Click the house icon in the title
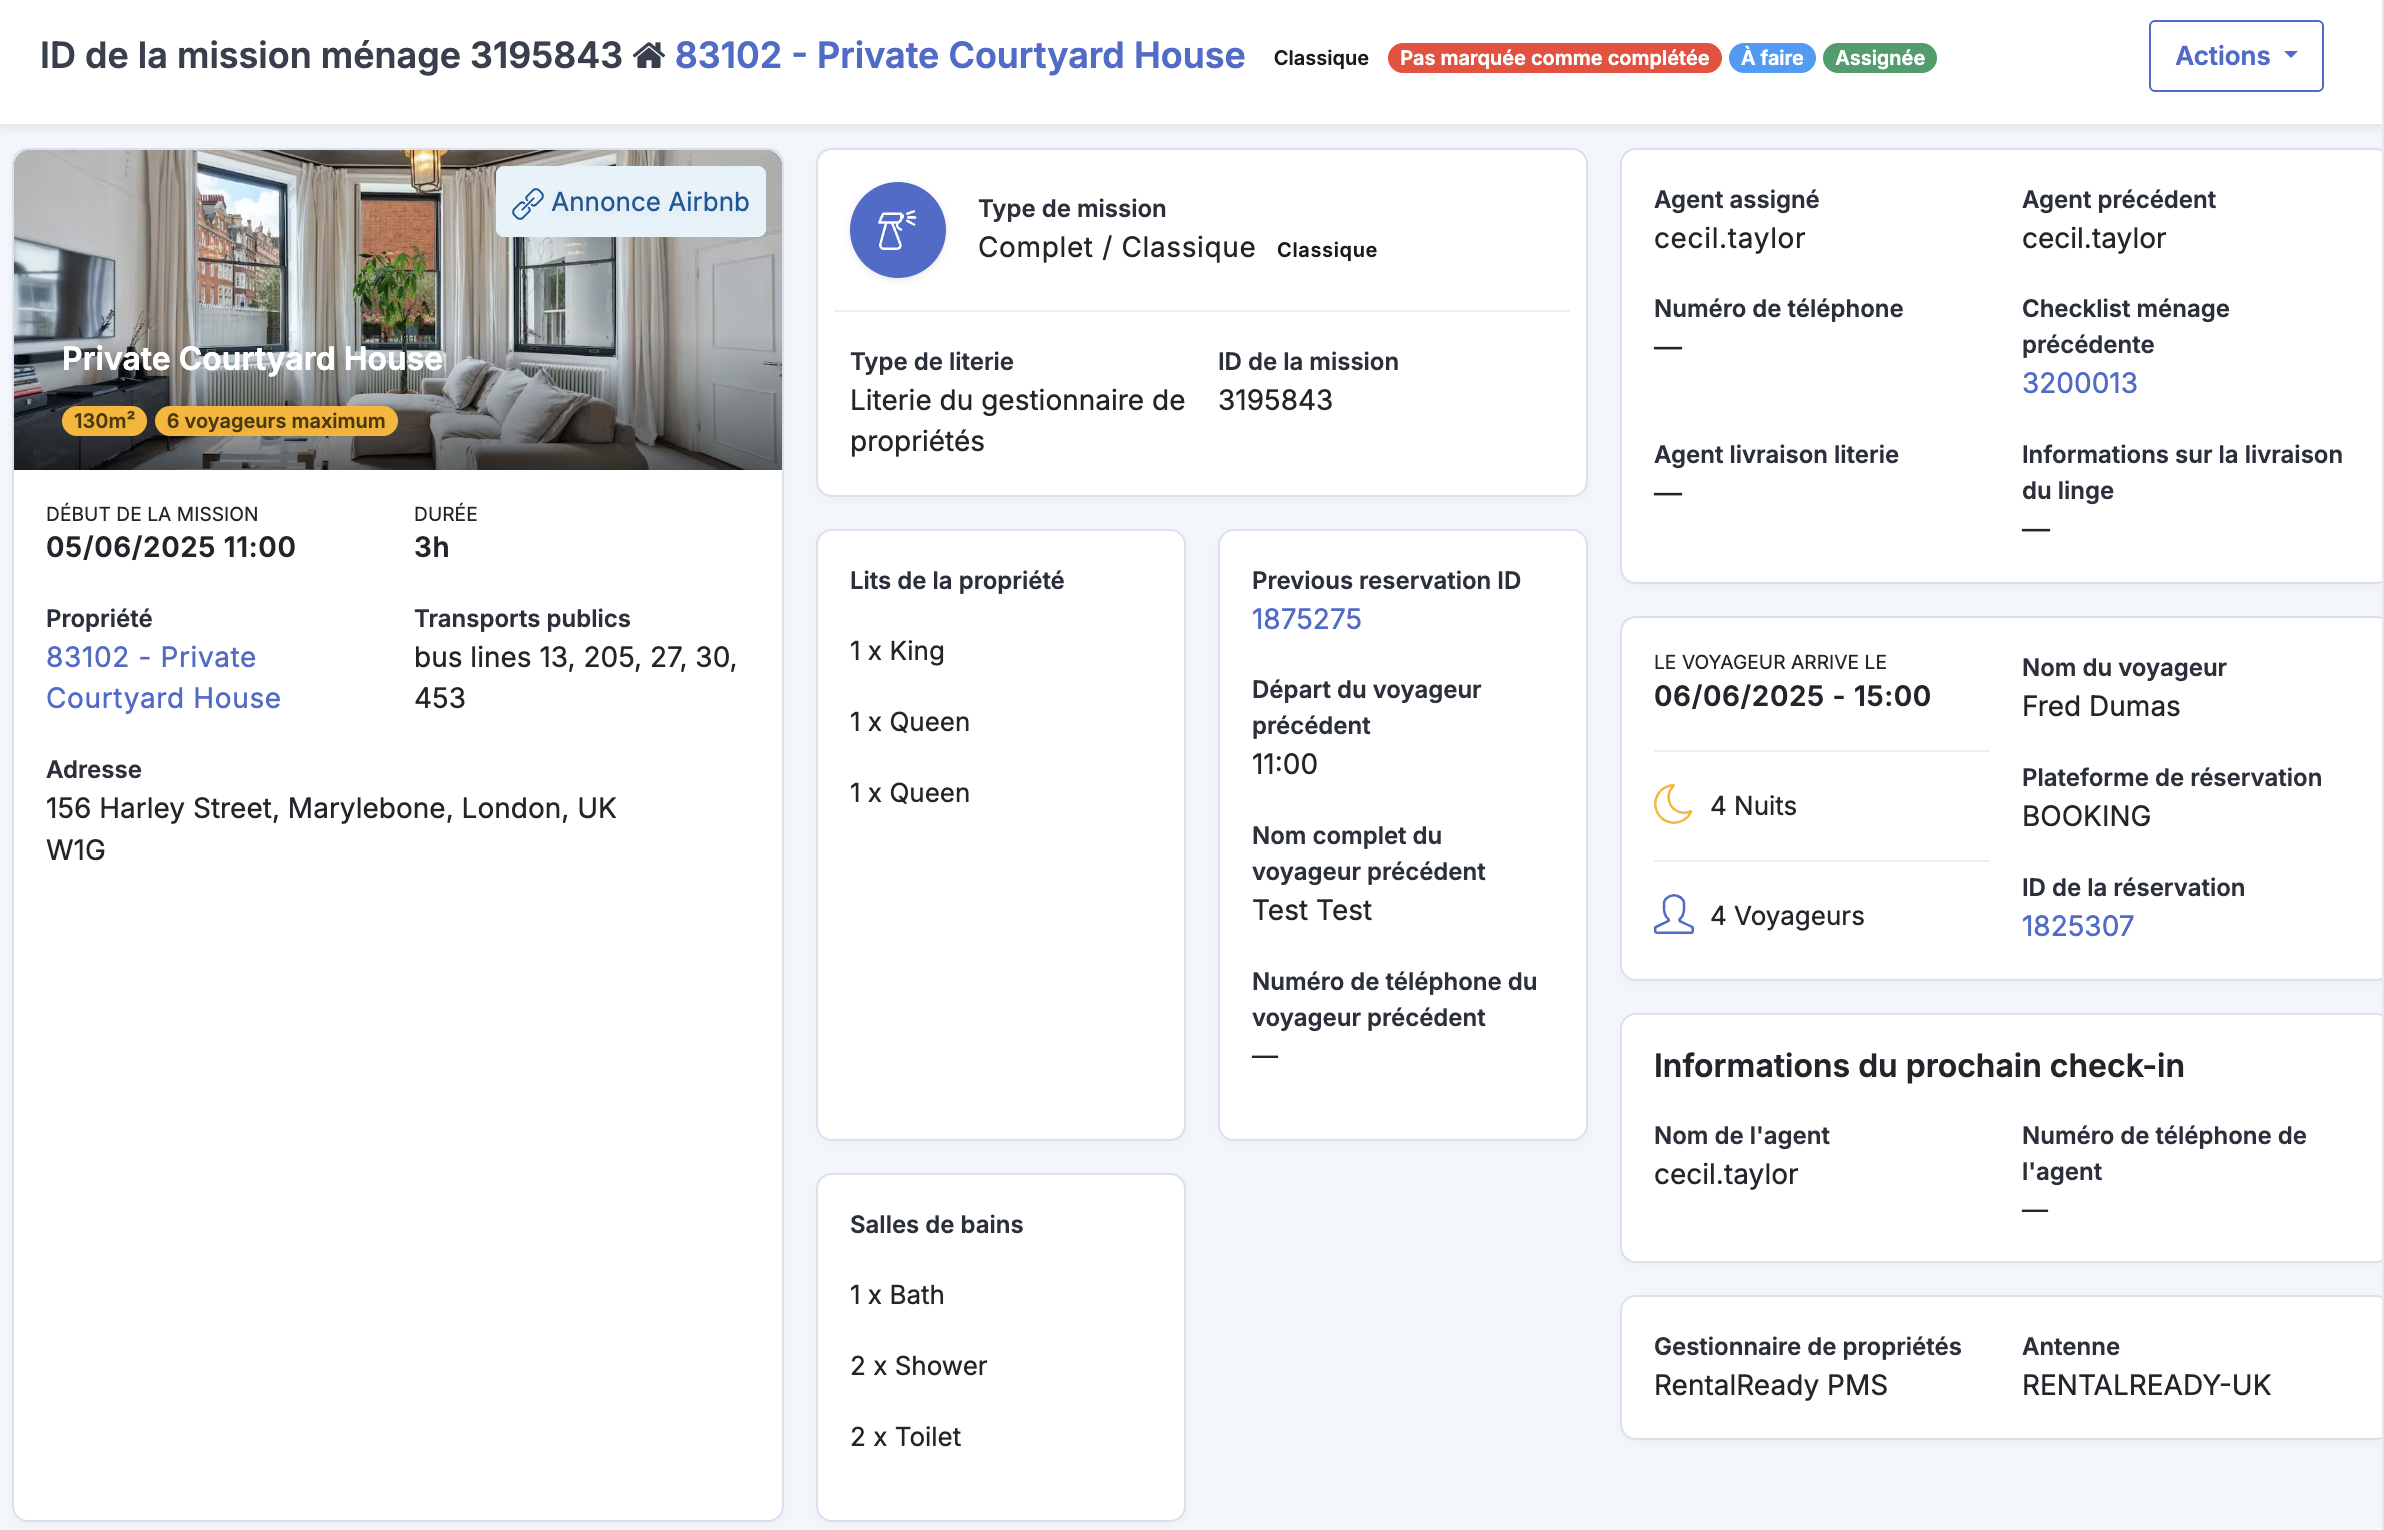 coord(649,56)
